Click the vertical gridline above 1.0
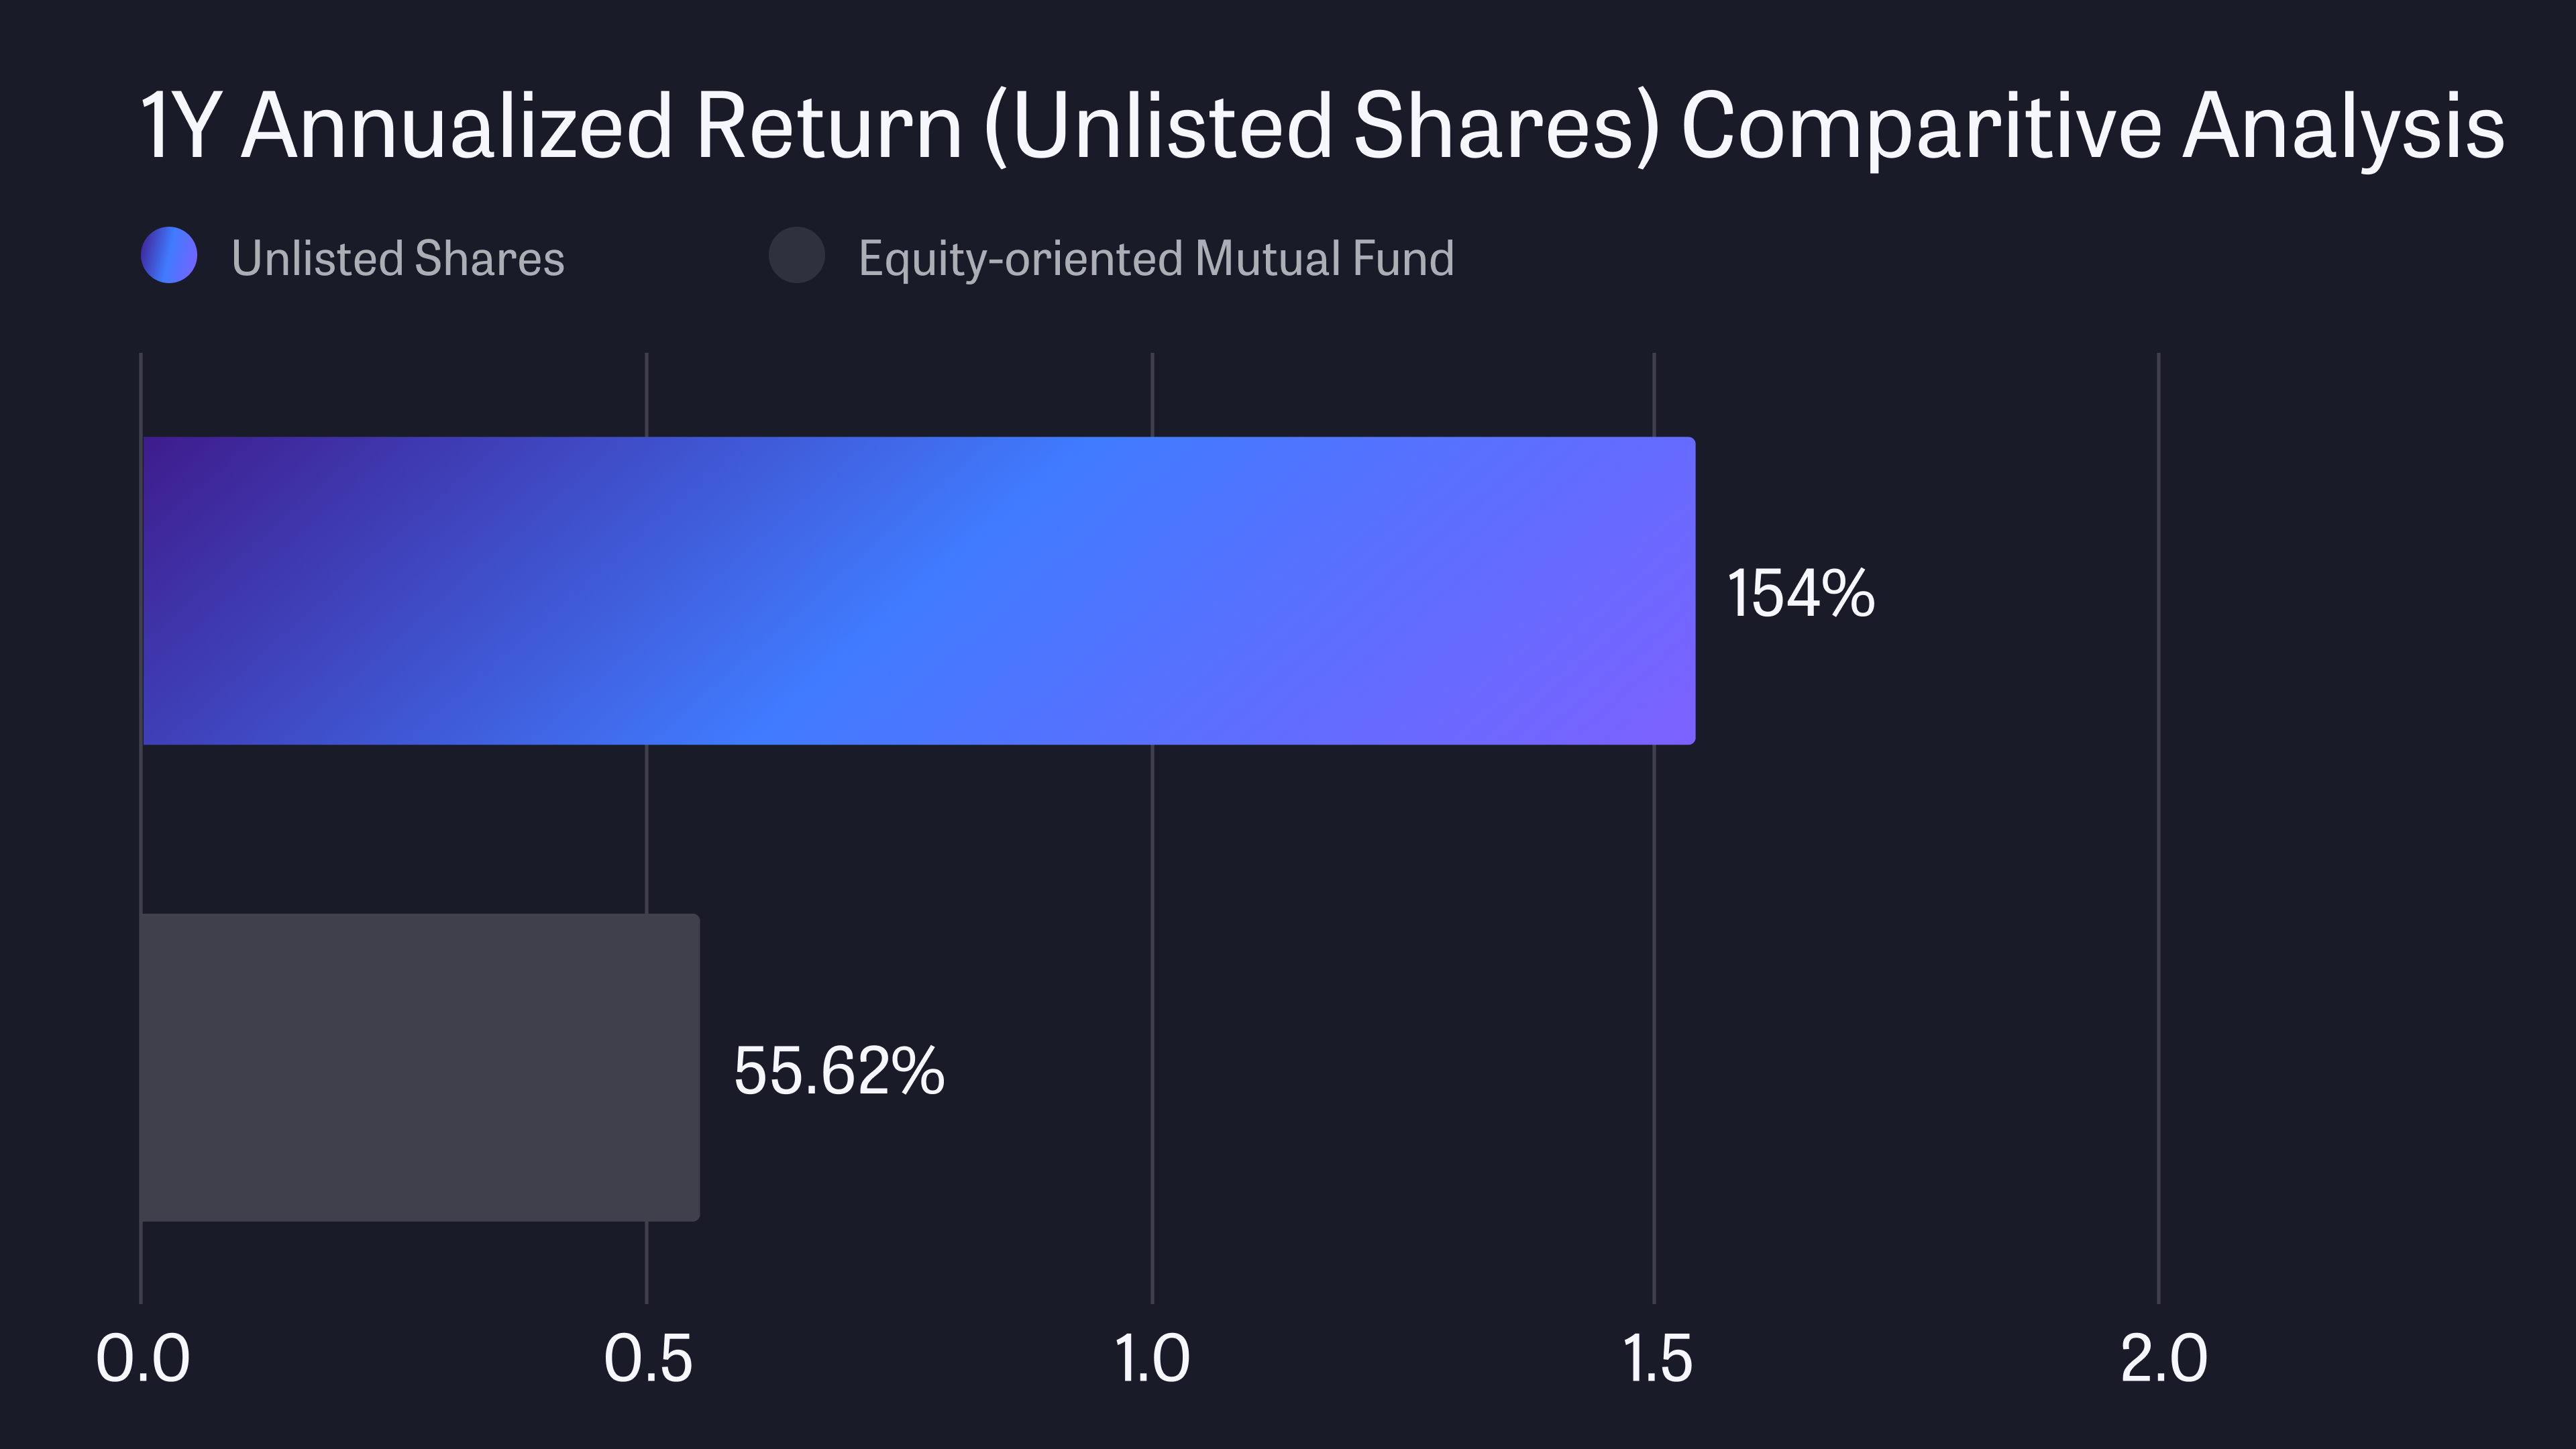This screenshot has width=2576, height=1449. [1152, 830]
